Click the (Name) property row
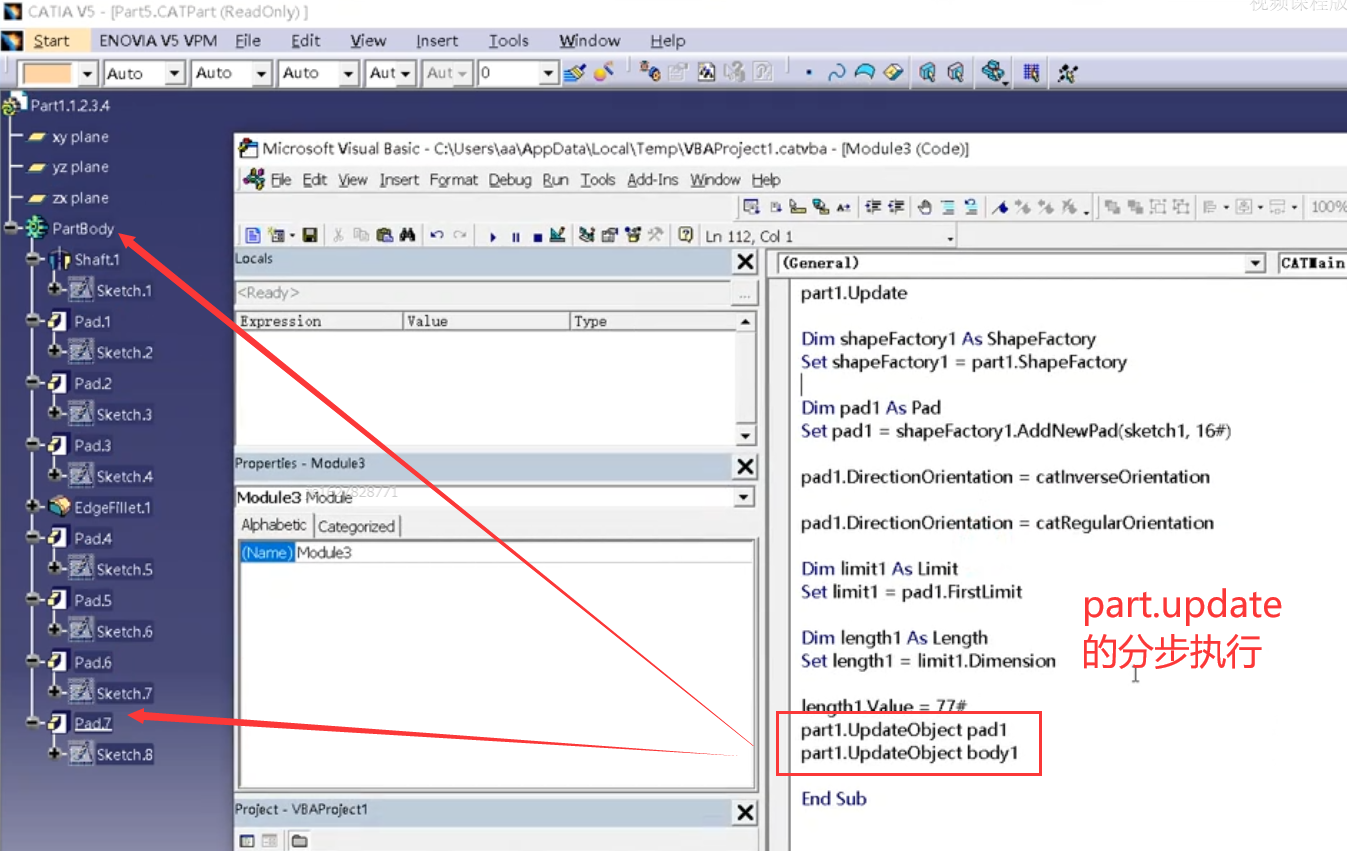 click(495, 552)
